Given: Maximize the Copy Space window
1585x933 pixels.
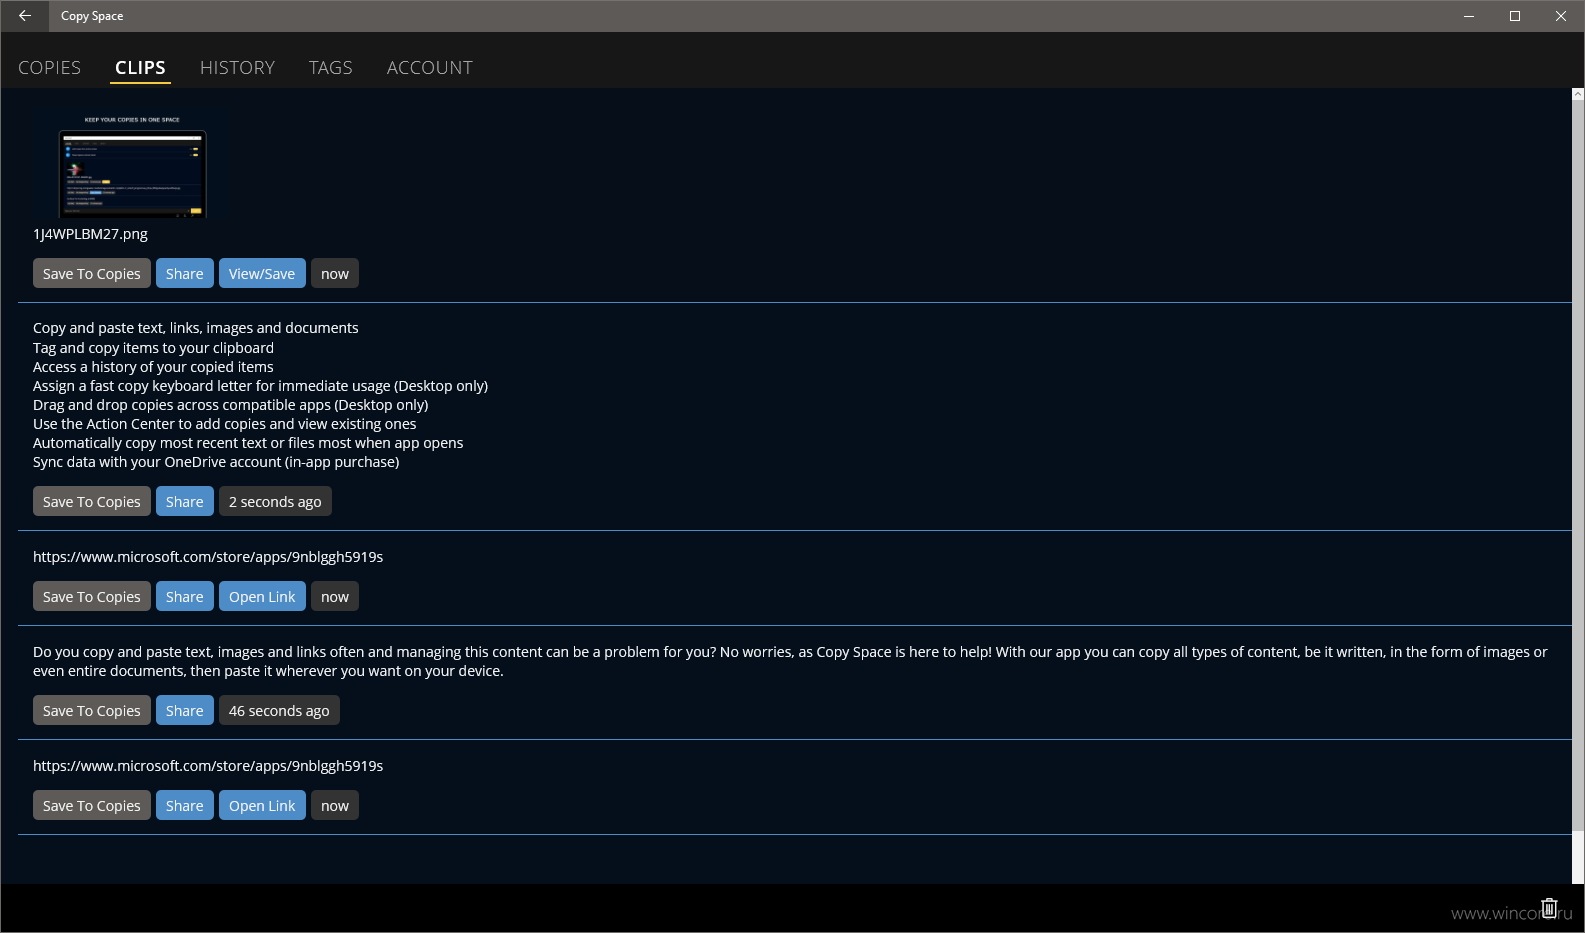Looking at the screenshot, I should point(1515,16).
